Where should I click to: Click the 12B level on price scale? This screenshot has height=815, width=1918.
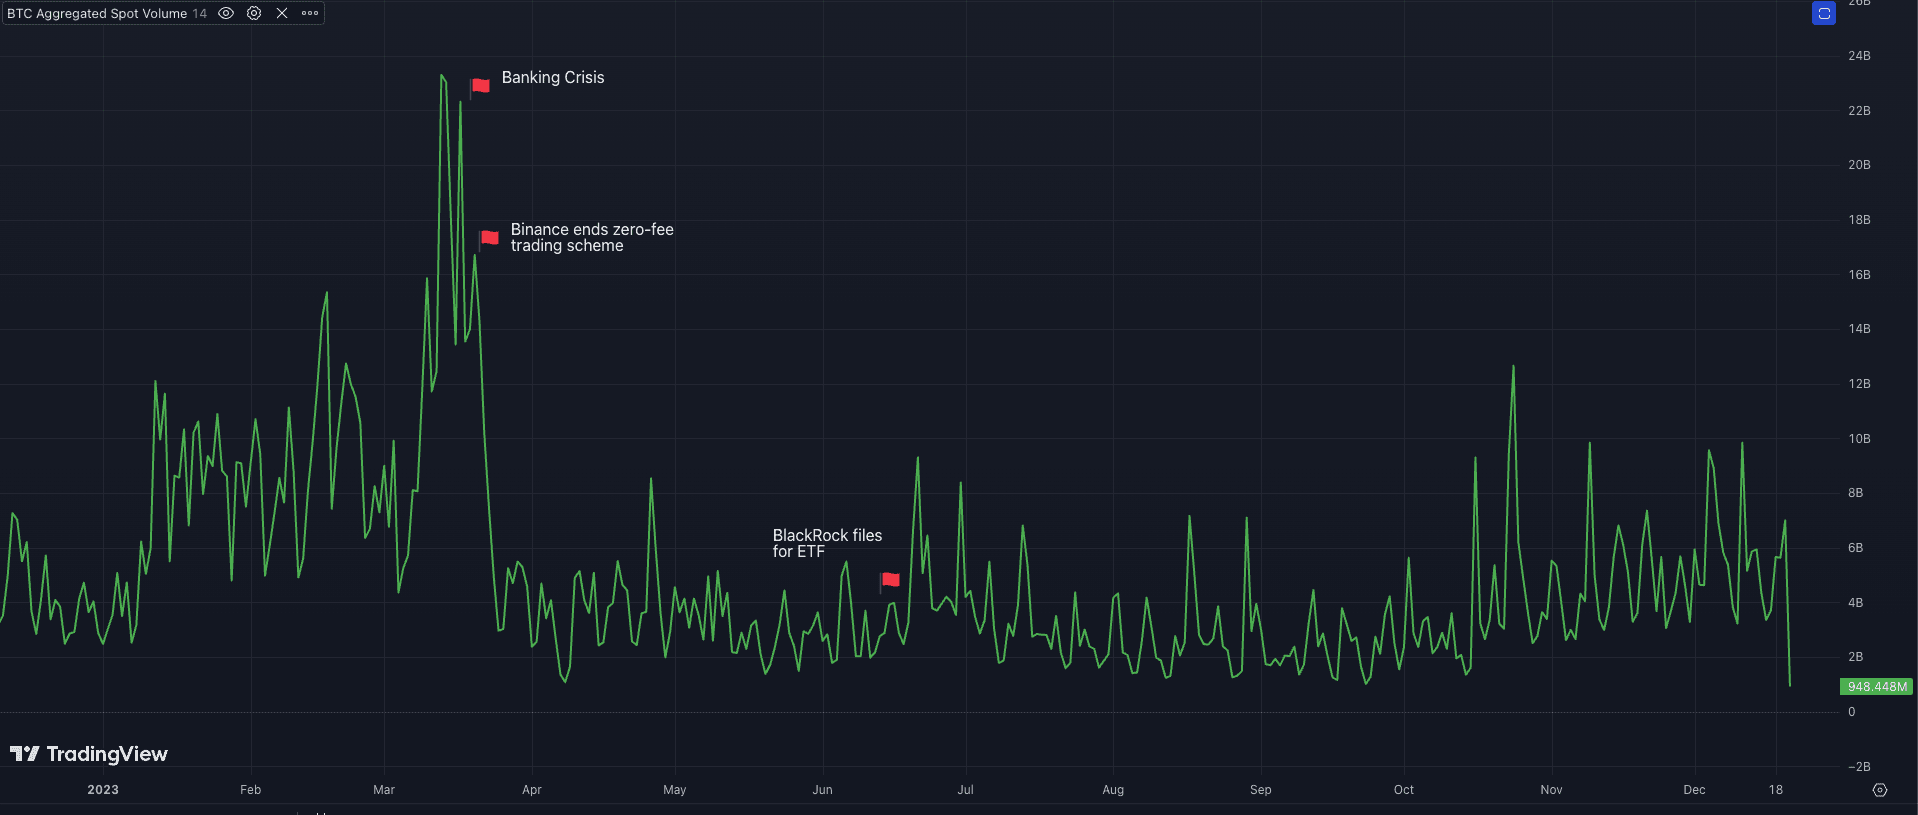coord(1858,384)
